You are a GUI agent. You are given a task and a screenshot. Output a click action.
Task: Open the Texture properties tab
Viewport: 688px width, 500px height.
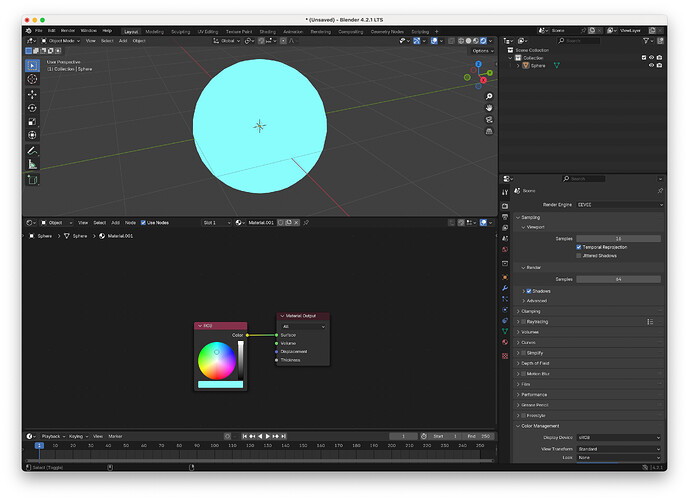[505, 356]
